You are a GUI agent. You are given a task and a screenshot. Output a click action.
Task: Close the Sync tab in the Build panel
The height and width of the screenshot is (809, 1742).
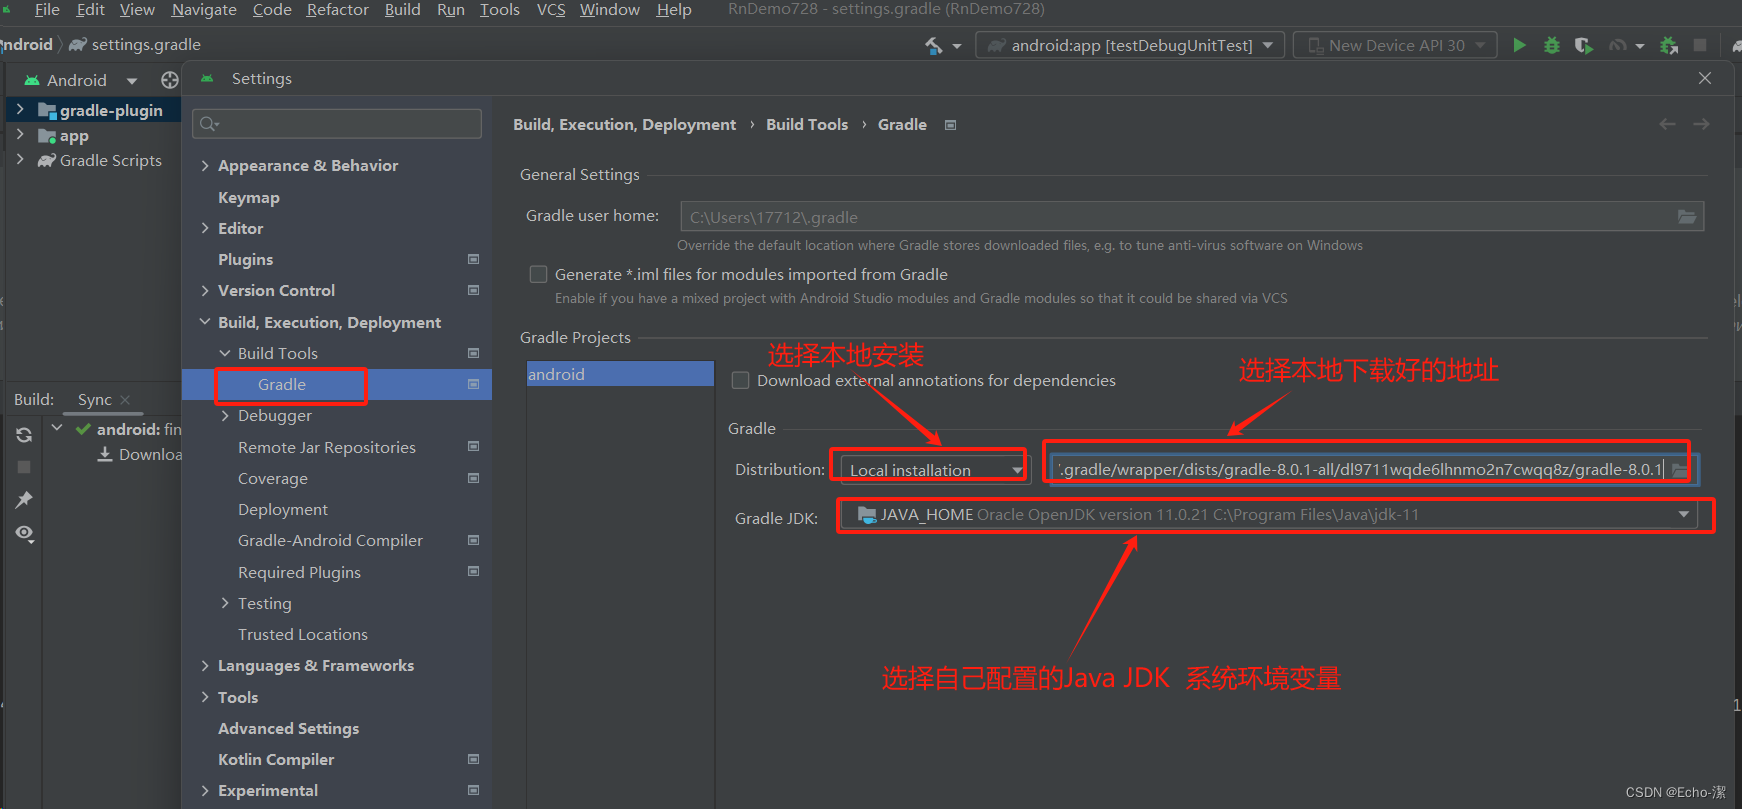[125, 400]
